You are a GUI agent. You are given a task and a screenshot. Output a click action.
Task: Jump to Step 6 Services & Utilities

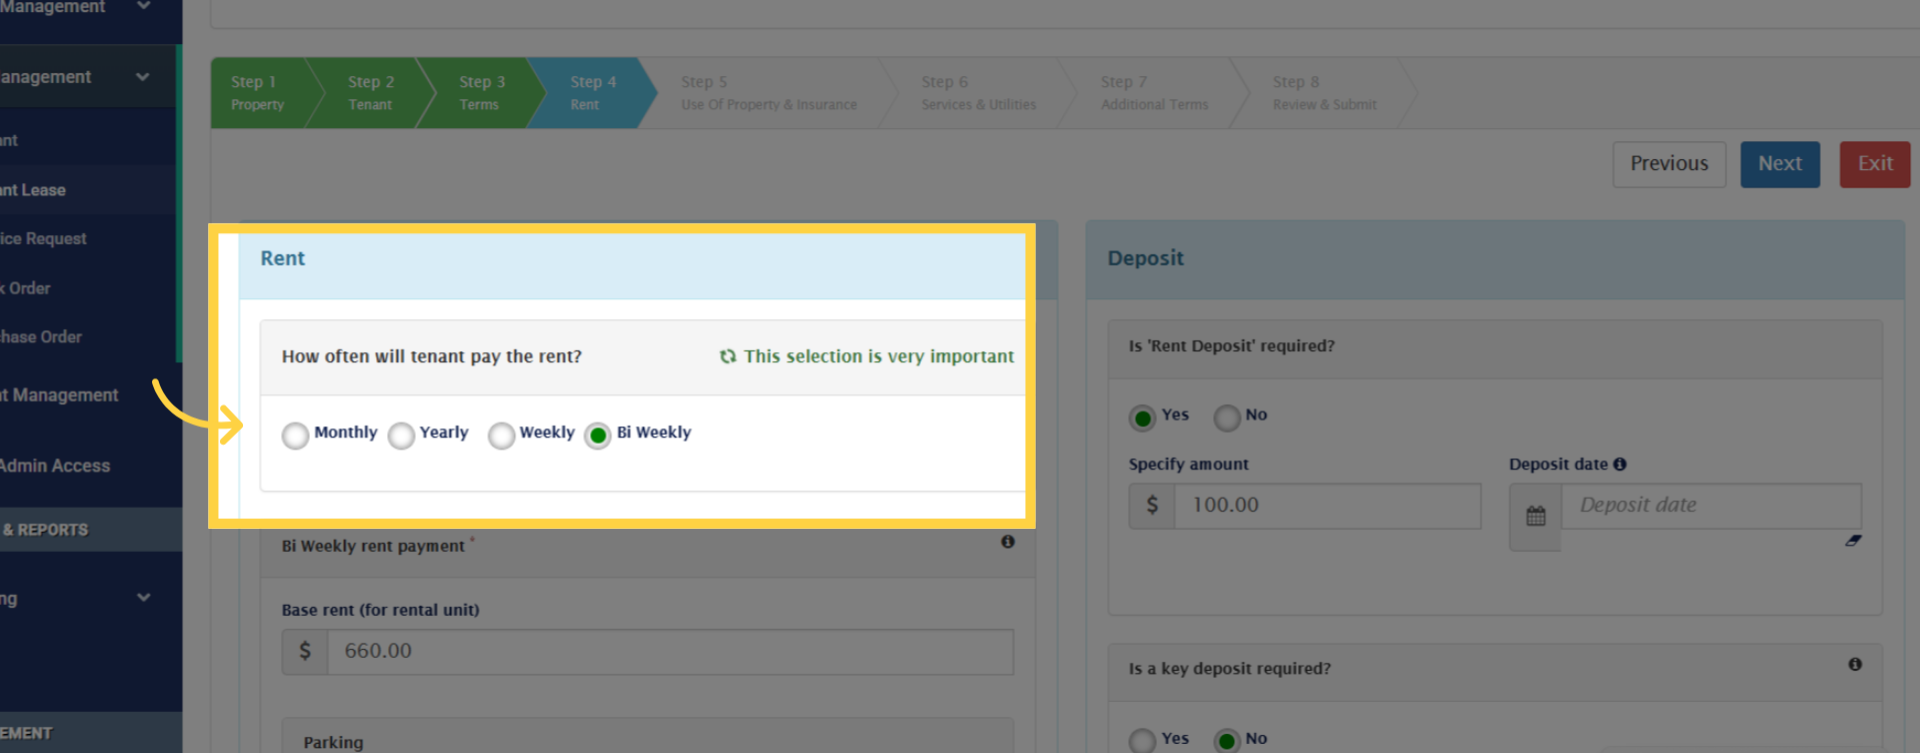[x=978, y=93]
